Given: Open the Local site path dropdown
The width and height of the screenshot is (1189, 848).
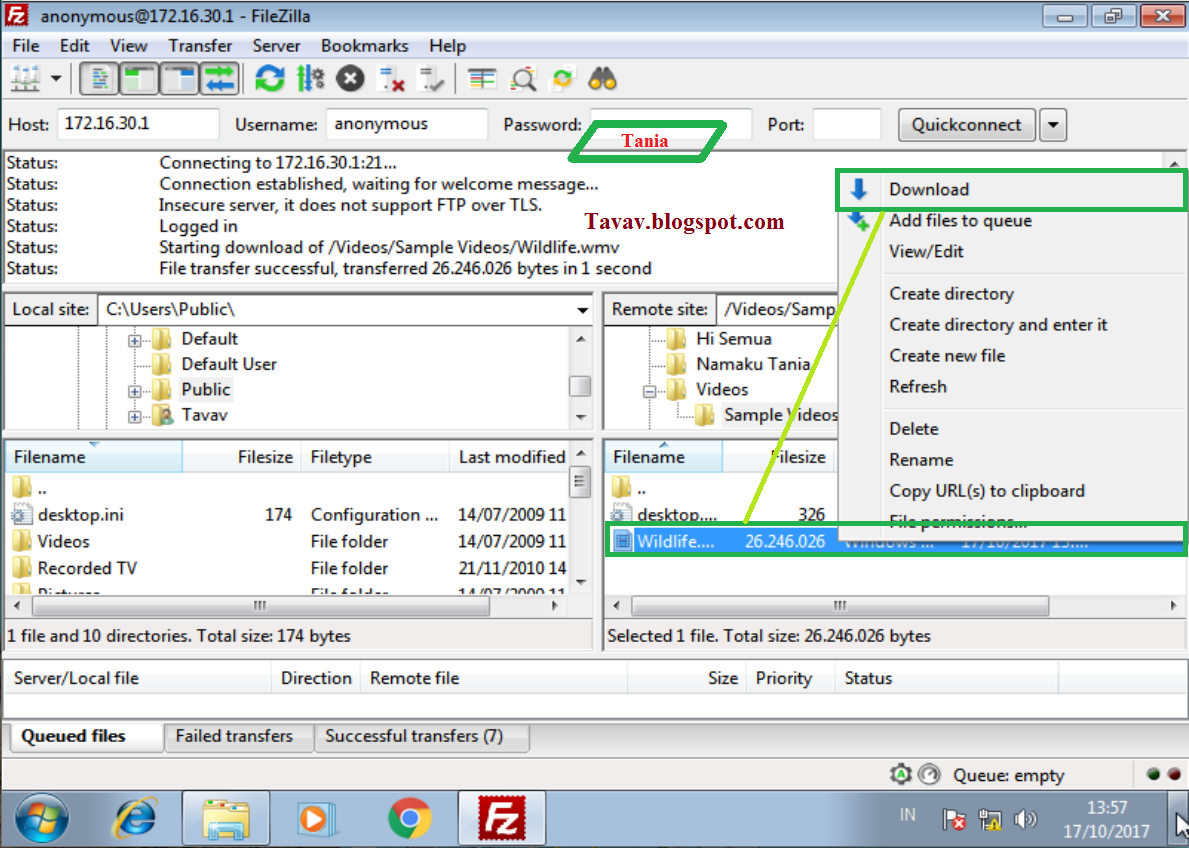Looking at the screenshot, I should tap(582, 309).
